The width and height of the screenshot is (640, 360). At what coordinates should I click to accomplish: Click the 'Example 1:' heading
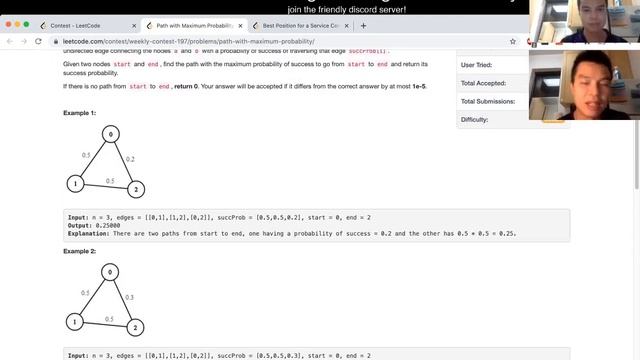[80, 113]
